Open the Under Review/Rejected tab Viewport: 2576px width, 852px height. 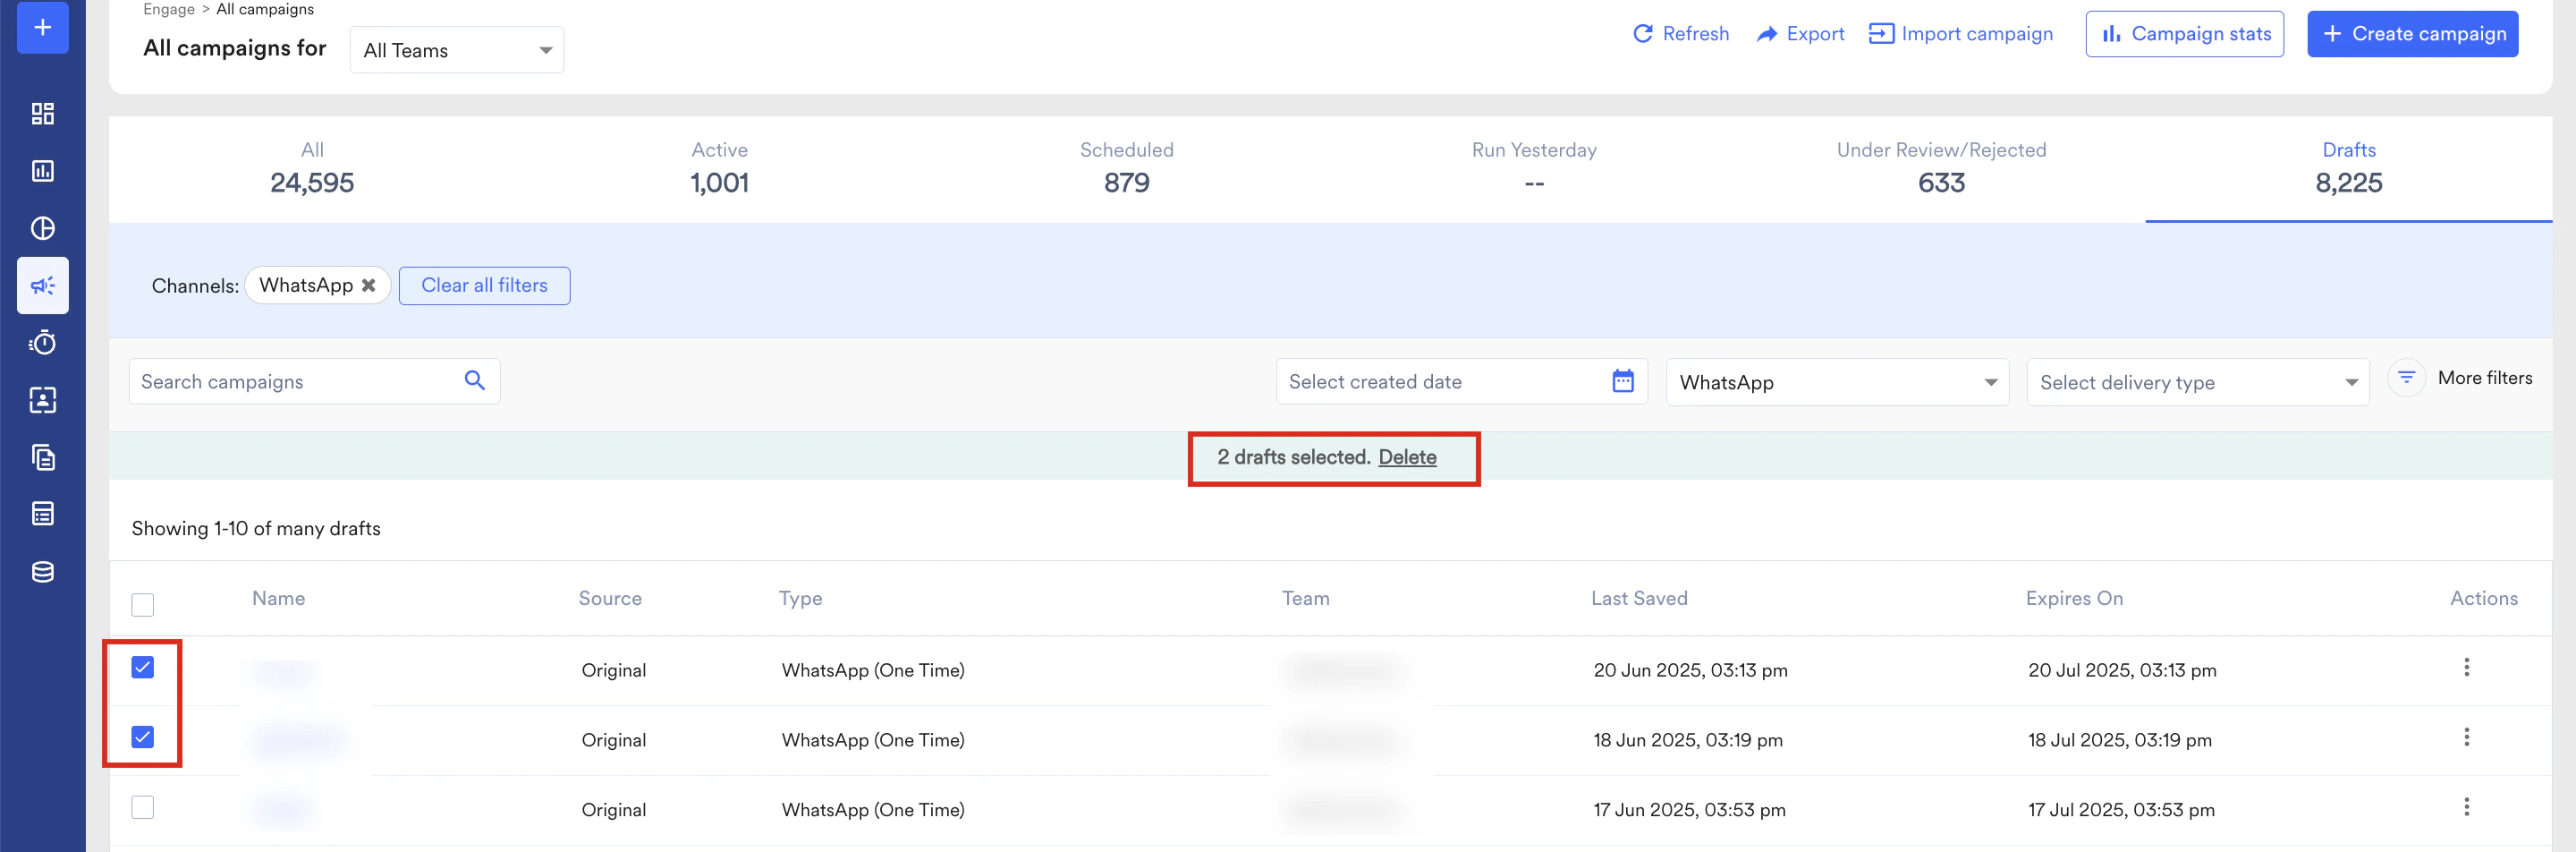click(x=1940, y=168)
